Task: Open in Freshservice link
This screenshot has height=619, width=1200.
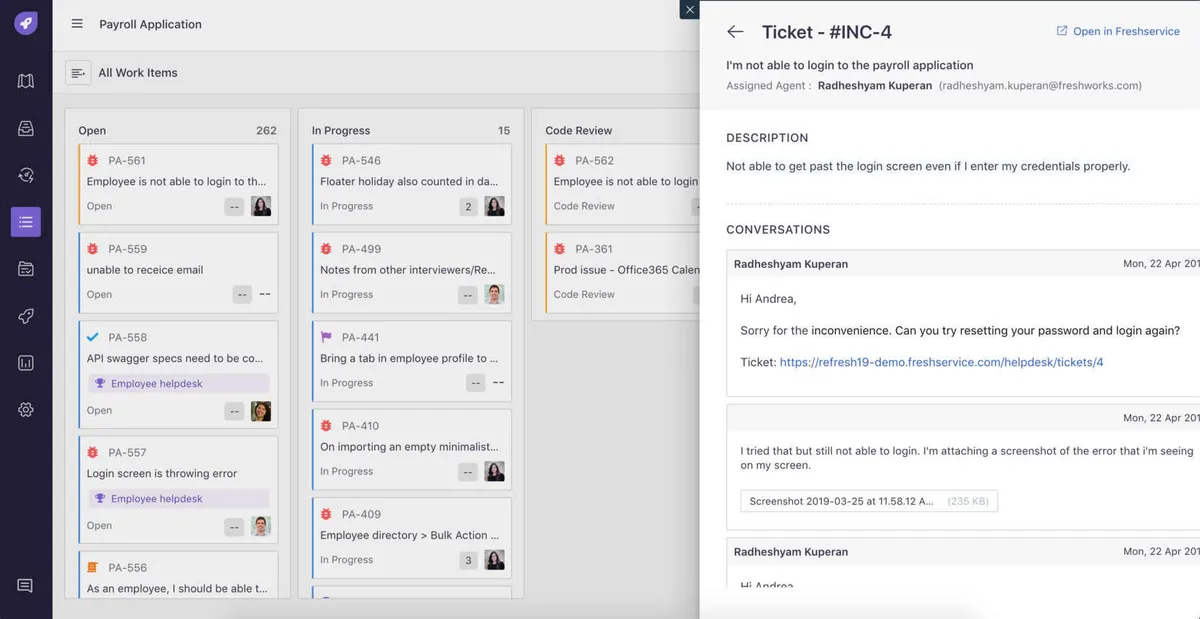Action: (1126, 31)
